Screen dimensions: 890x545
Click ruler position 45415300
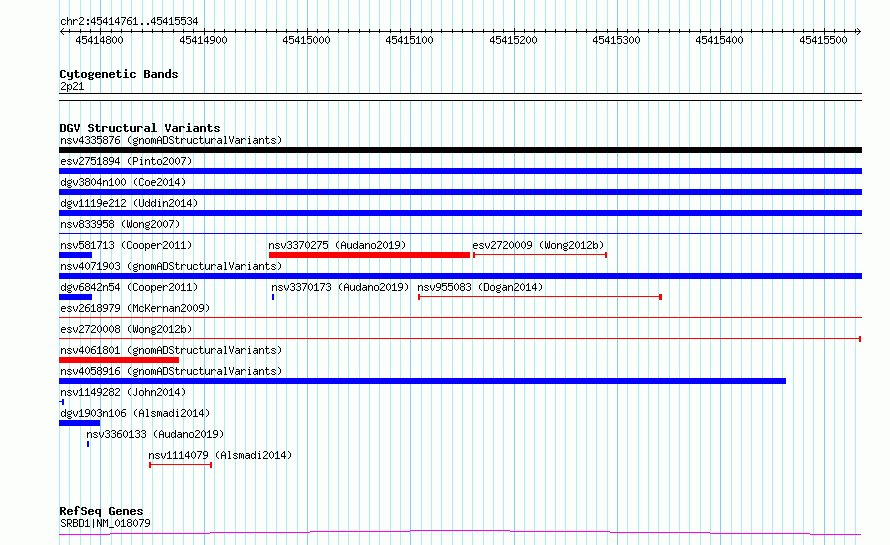[616, 40]
